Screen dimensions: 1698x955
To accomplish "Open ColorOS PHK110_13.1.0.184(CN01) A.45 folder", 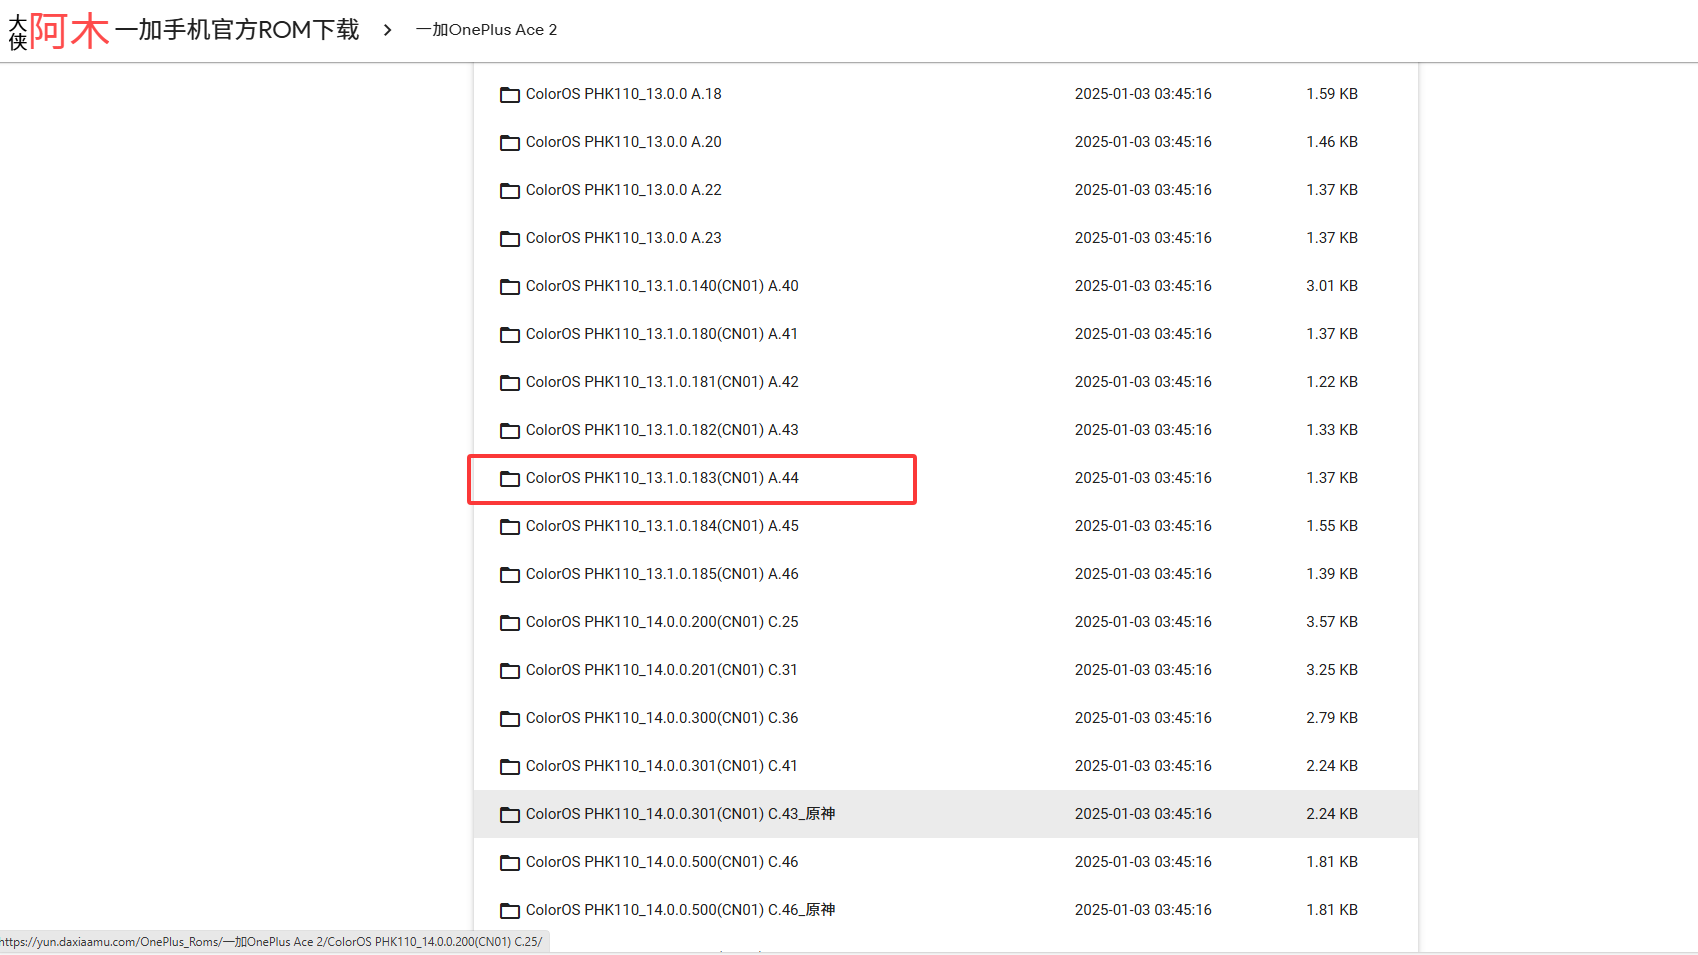I will click(x=661, y=526).
